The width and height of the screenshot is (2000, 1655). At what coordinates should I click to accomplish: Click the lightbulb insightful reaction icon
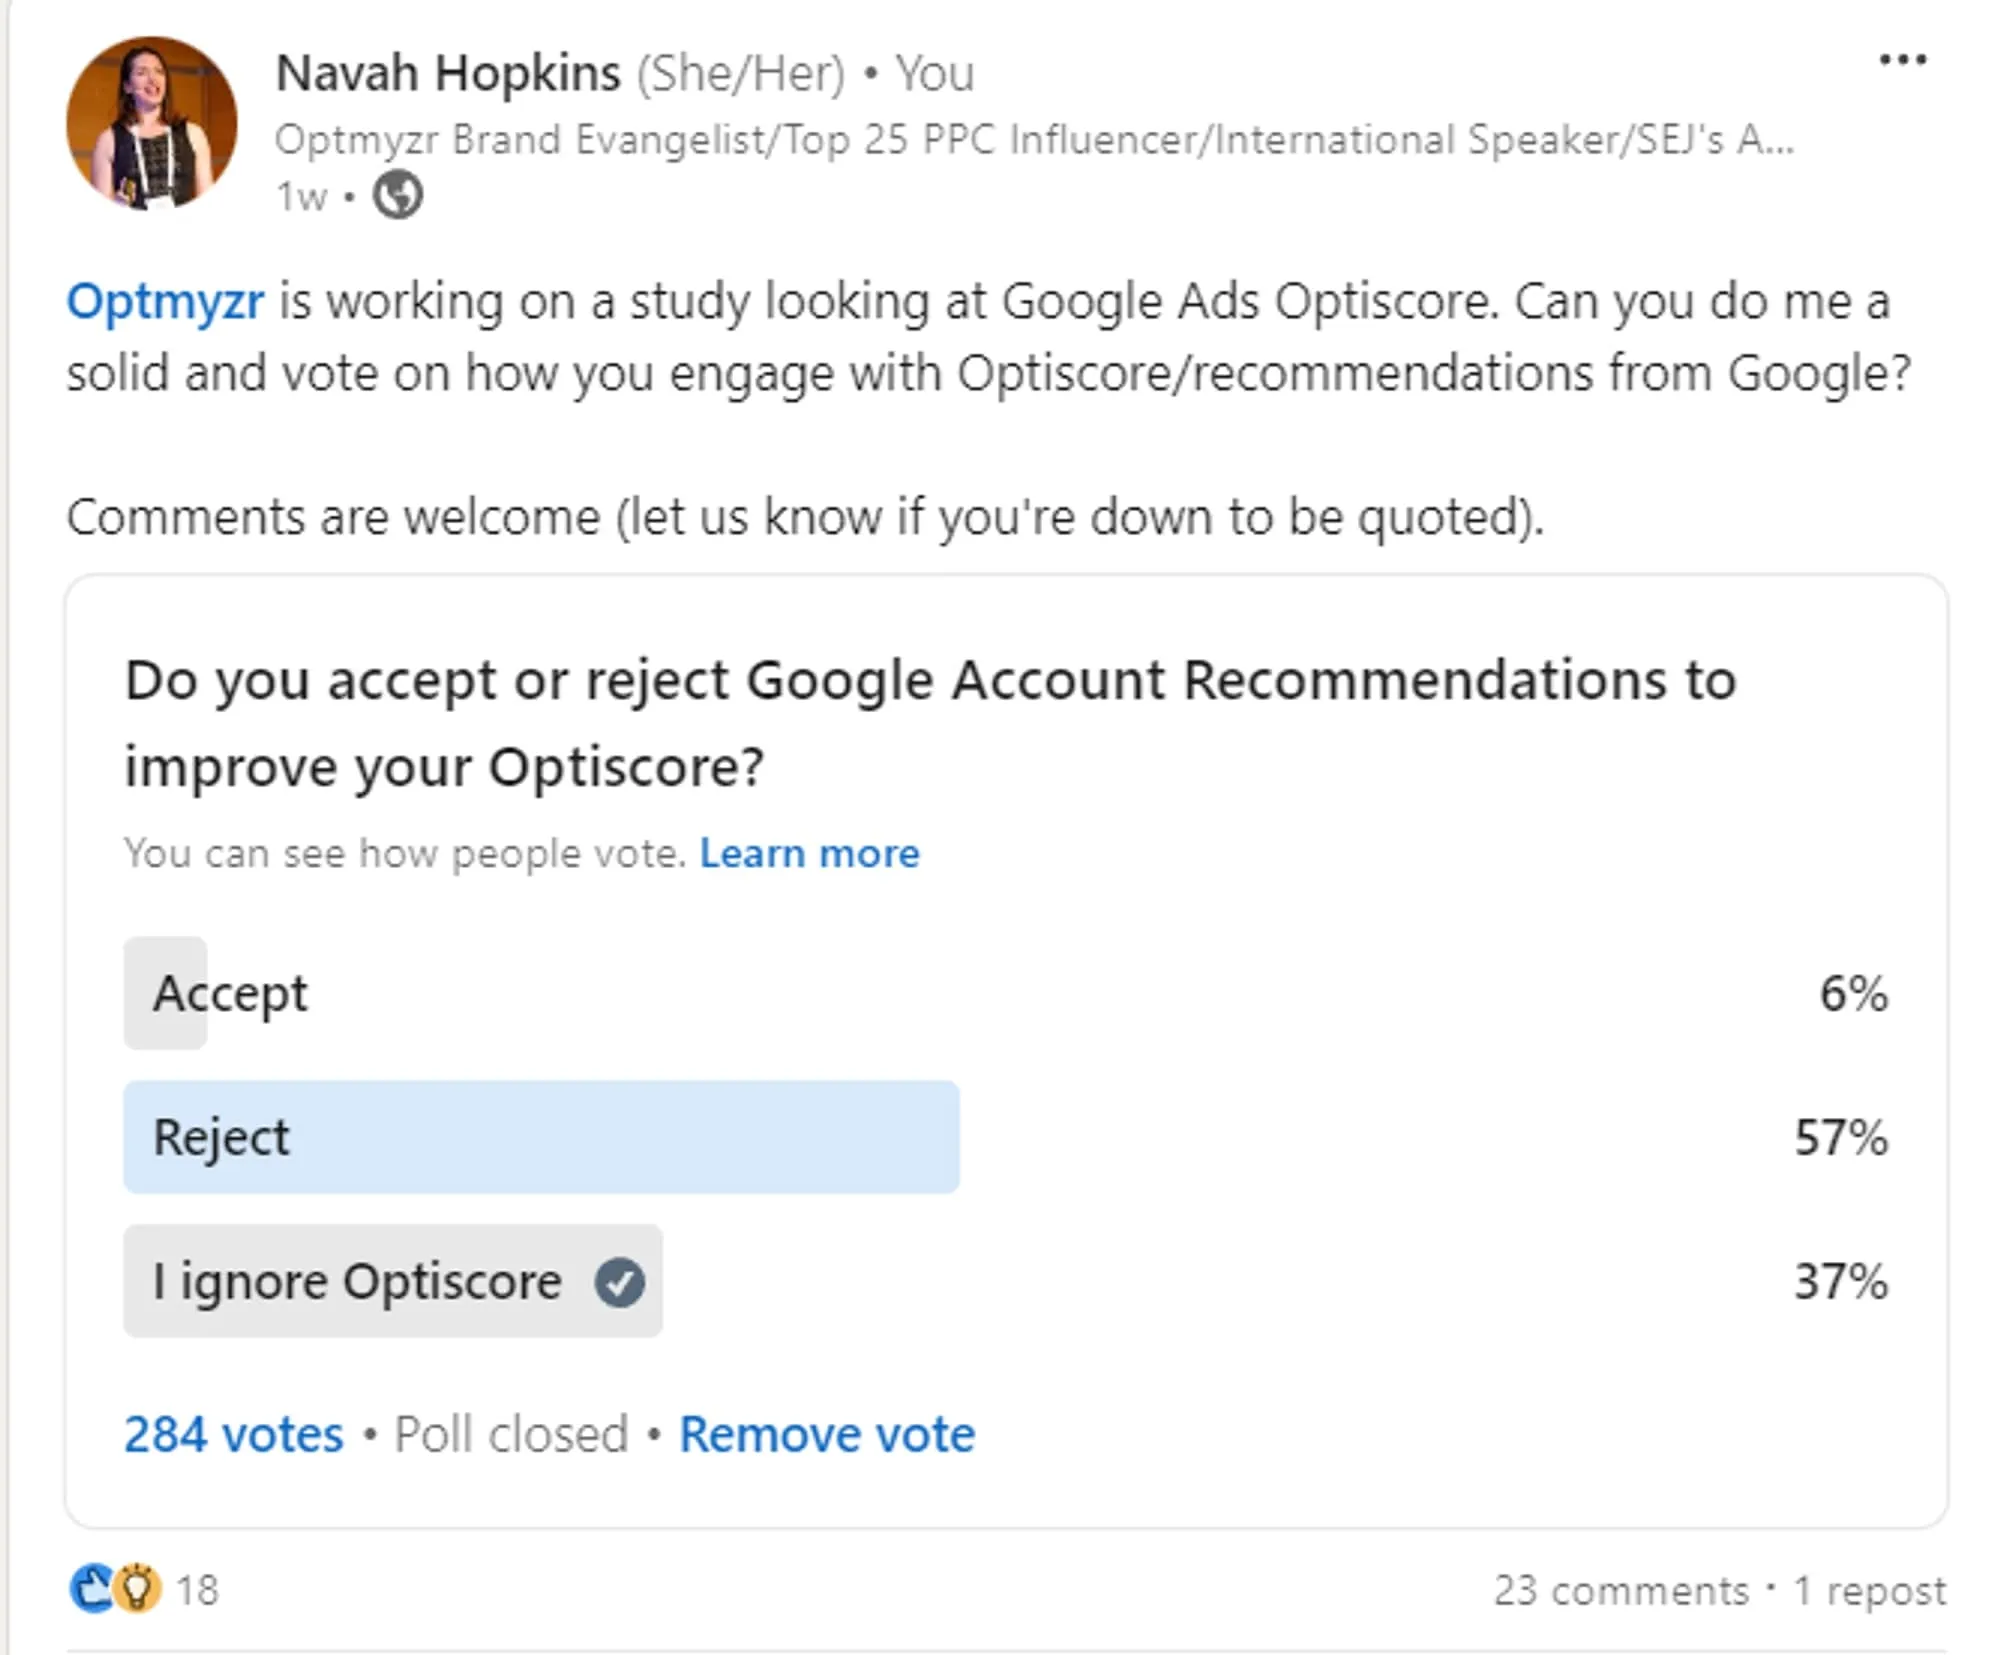pos(137,1588)
